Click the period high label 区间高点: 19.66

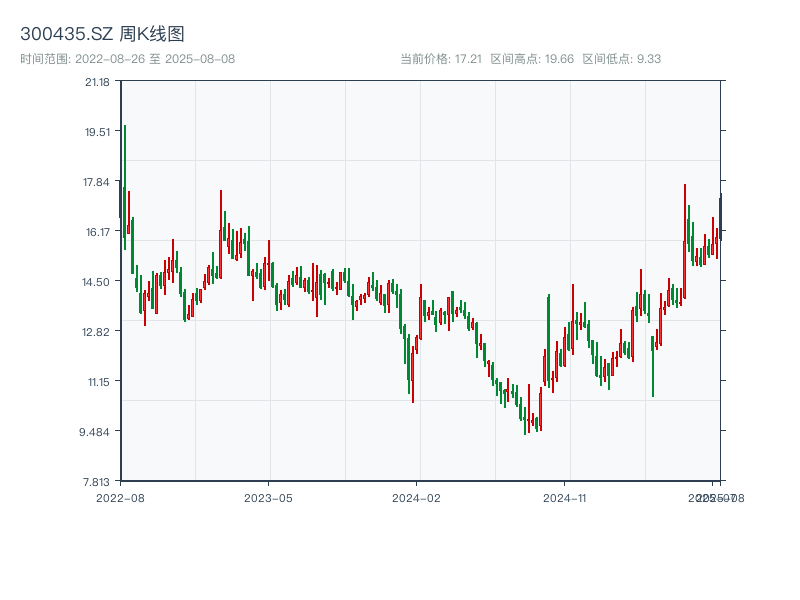click(532, 59)
